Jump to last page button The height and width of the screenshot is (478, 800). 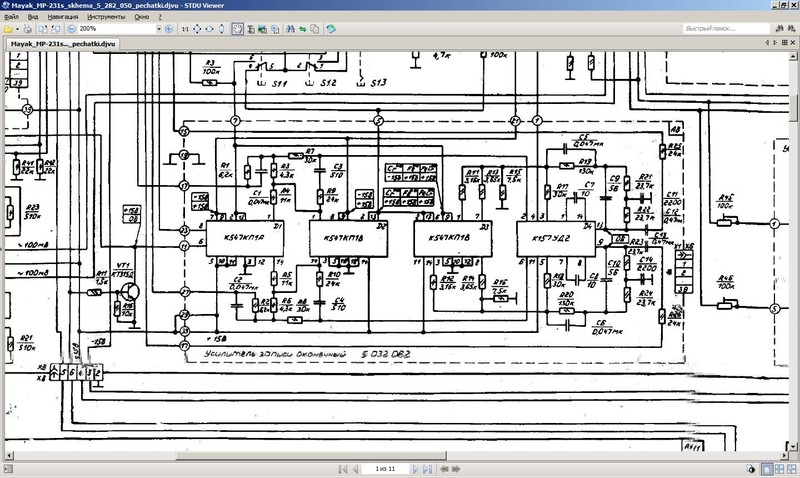point(428,469)
